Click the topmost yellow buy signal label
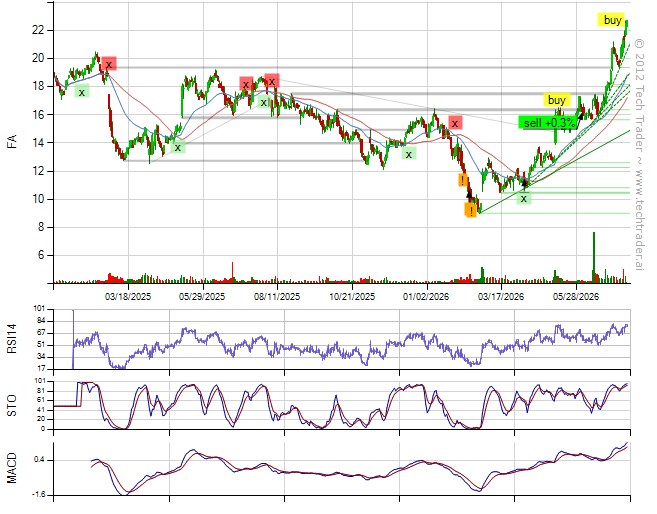The height and width of the screenshot is (514, 657). pyautogui.click(x=611, y=20)
